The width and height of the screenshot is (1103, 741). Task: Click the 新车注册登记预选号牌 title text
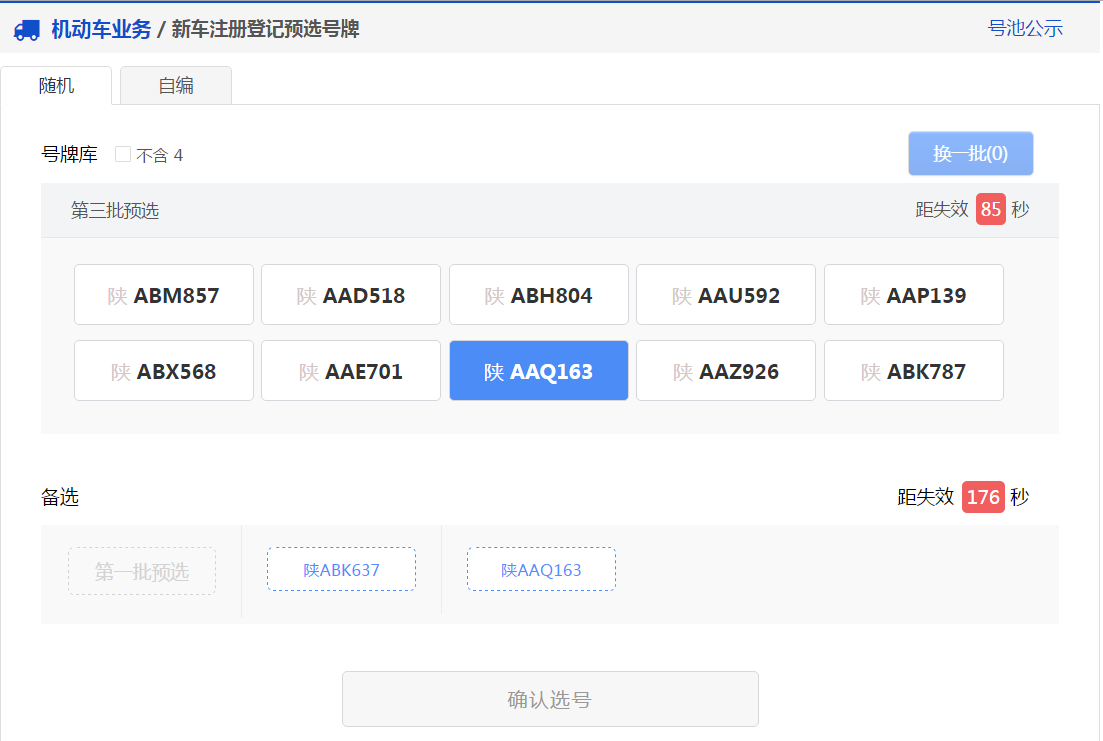tap(266, 29)
